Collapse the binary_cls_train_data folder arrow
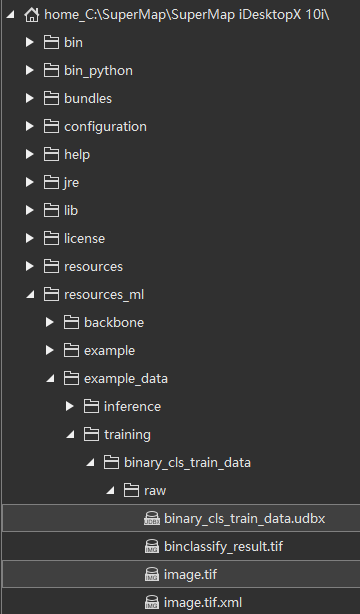The height and width of the screenshot is (614, 360). pyautogui.click(x=90, y=463)
